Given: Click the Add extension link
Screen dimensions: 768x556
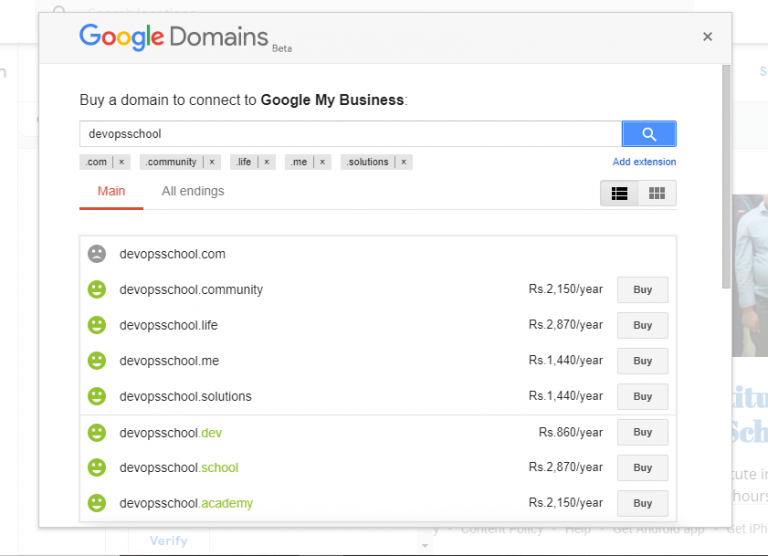Looking at the screenshot, I should [644, 162].
